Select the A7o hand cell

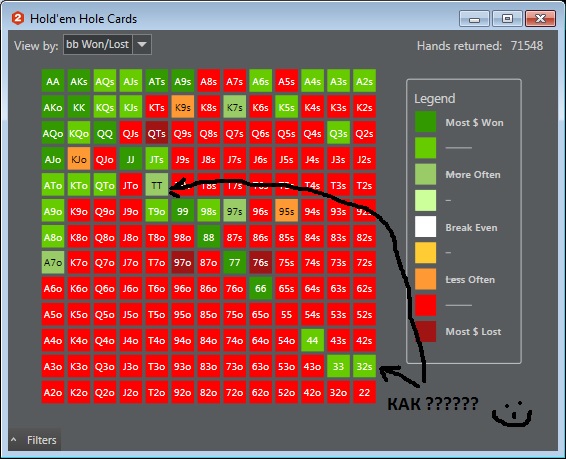click(x=53, y=262)
